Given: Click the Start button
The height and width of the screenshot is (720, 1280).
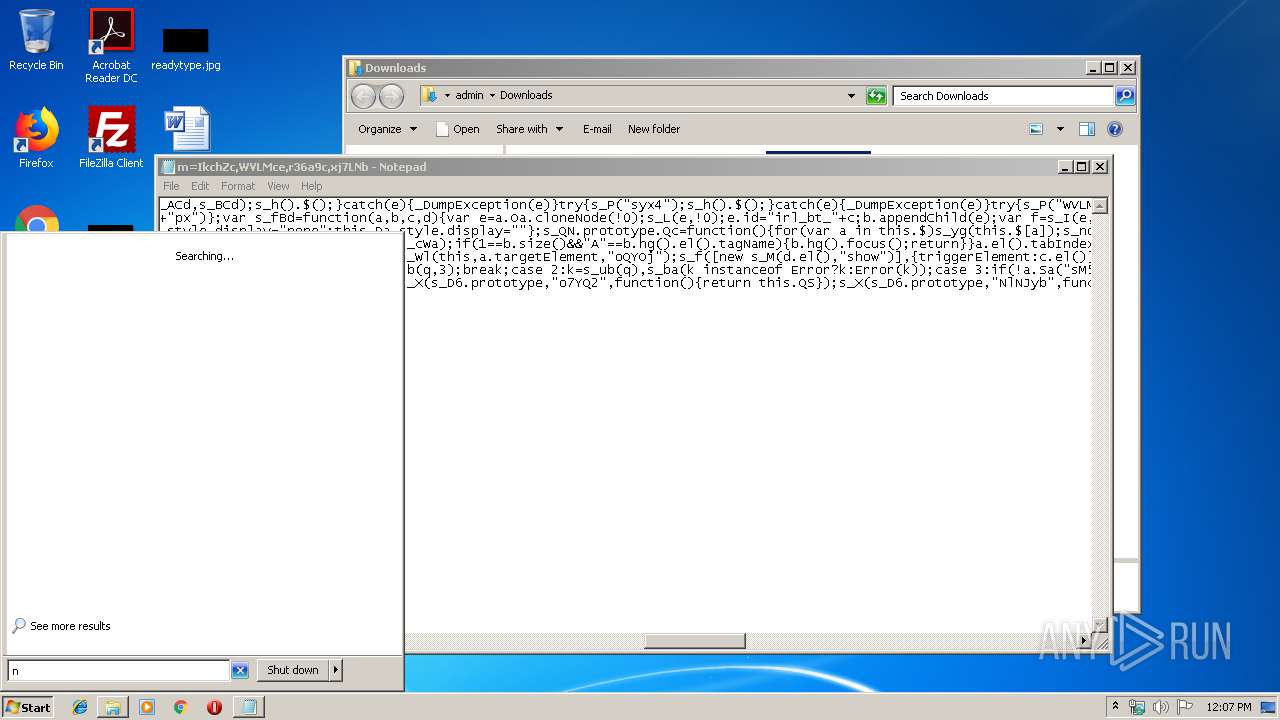Looking at the screenshot, I should click(28, 707).
